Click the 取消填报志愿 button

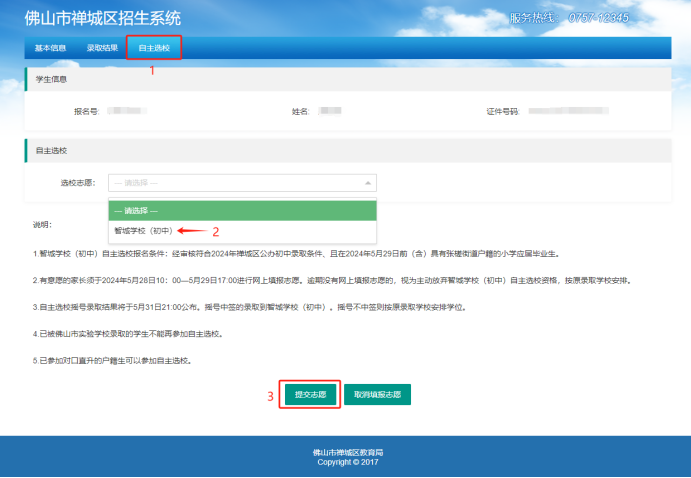(x=377, y=394)
